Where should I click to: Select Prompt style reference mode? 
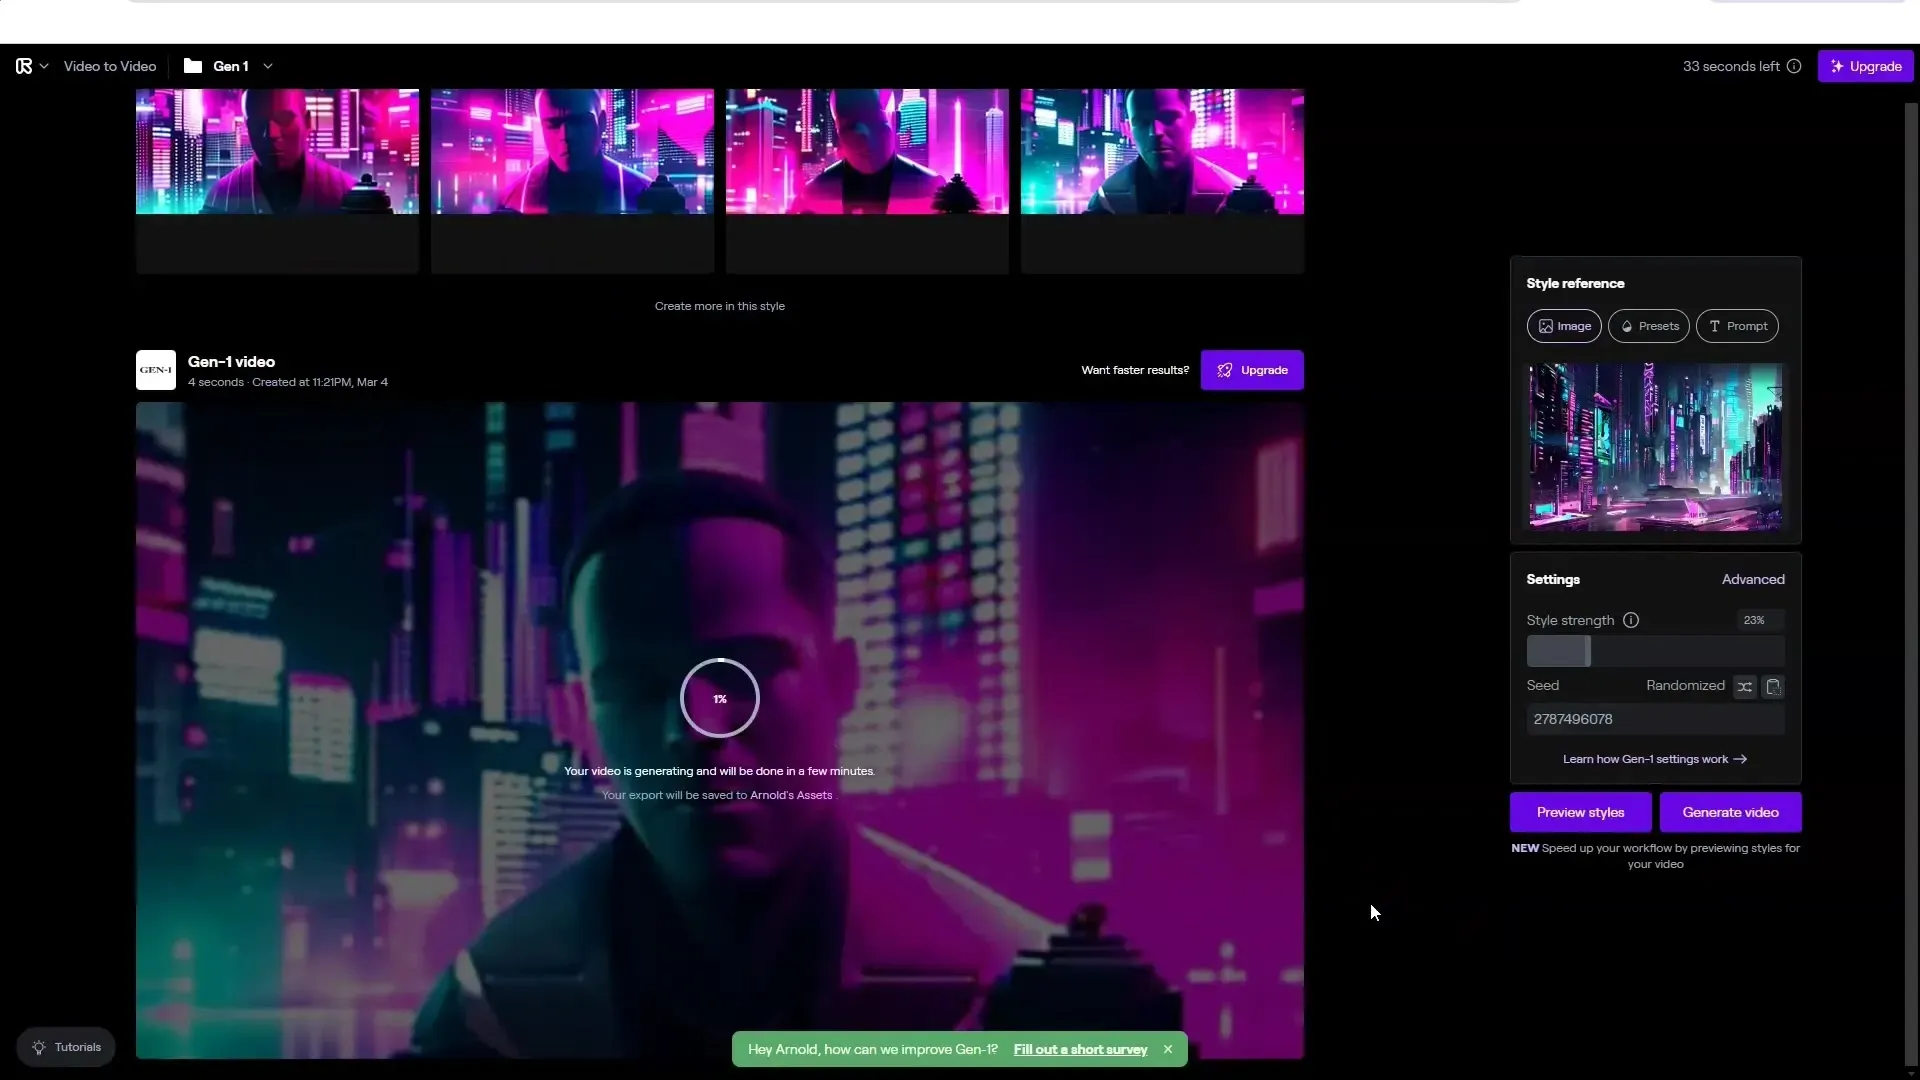tap(1737, 326)
